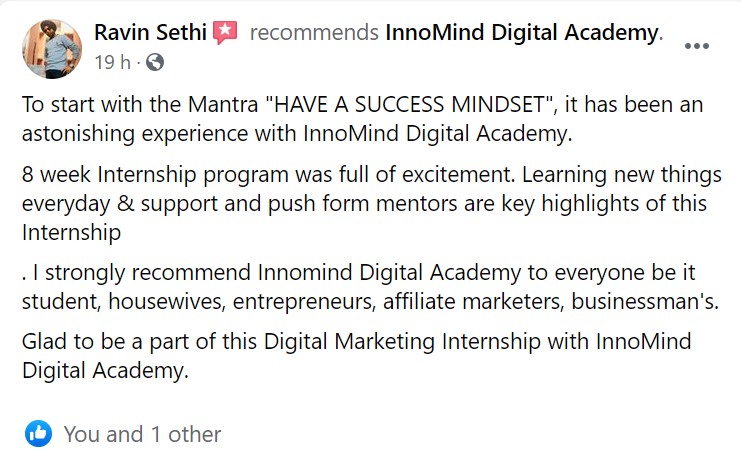Click the globe public audience icon
The width and height of the screenshot is (741, 466).
[155, 63]
